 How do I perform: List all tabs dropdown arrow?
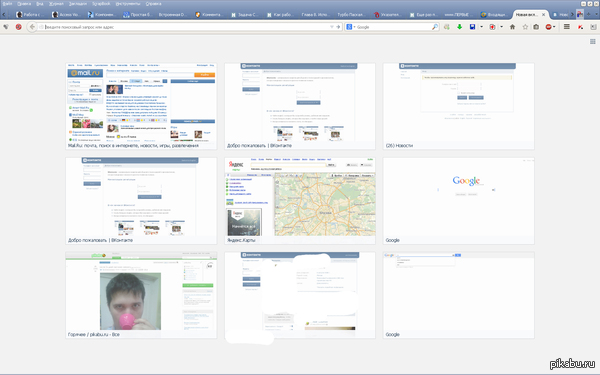point(596,14)
